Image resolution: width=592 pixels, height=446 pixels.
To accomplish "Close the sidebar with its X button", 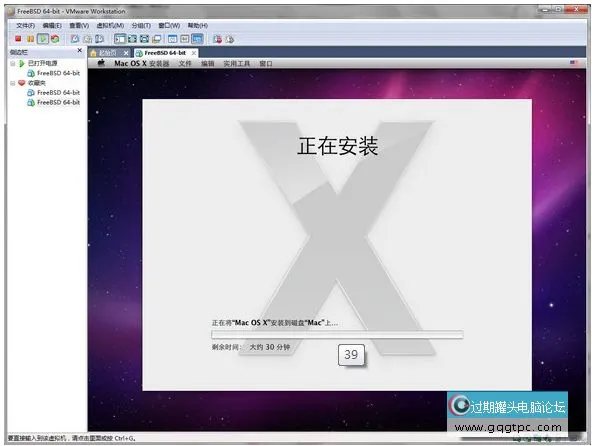I will (x=79, y=50).
